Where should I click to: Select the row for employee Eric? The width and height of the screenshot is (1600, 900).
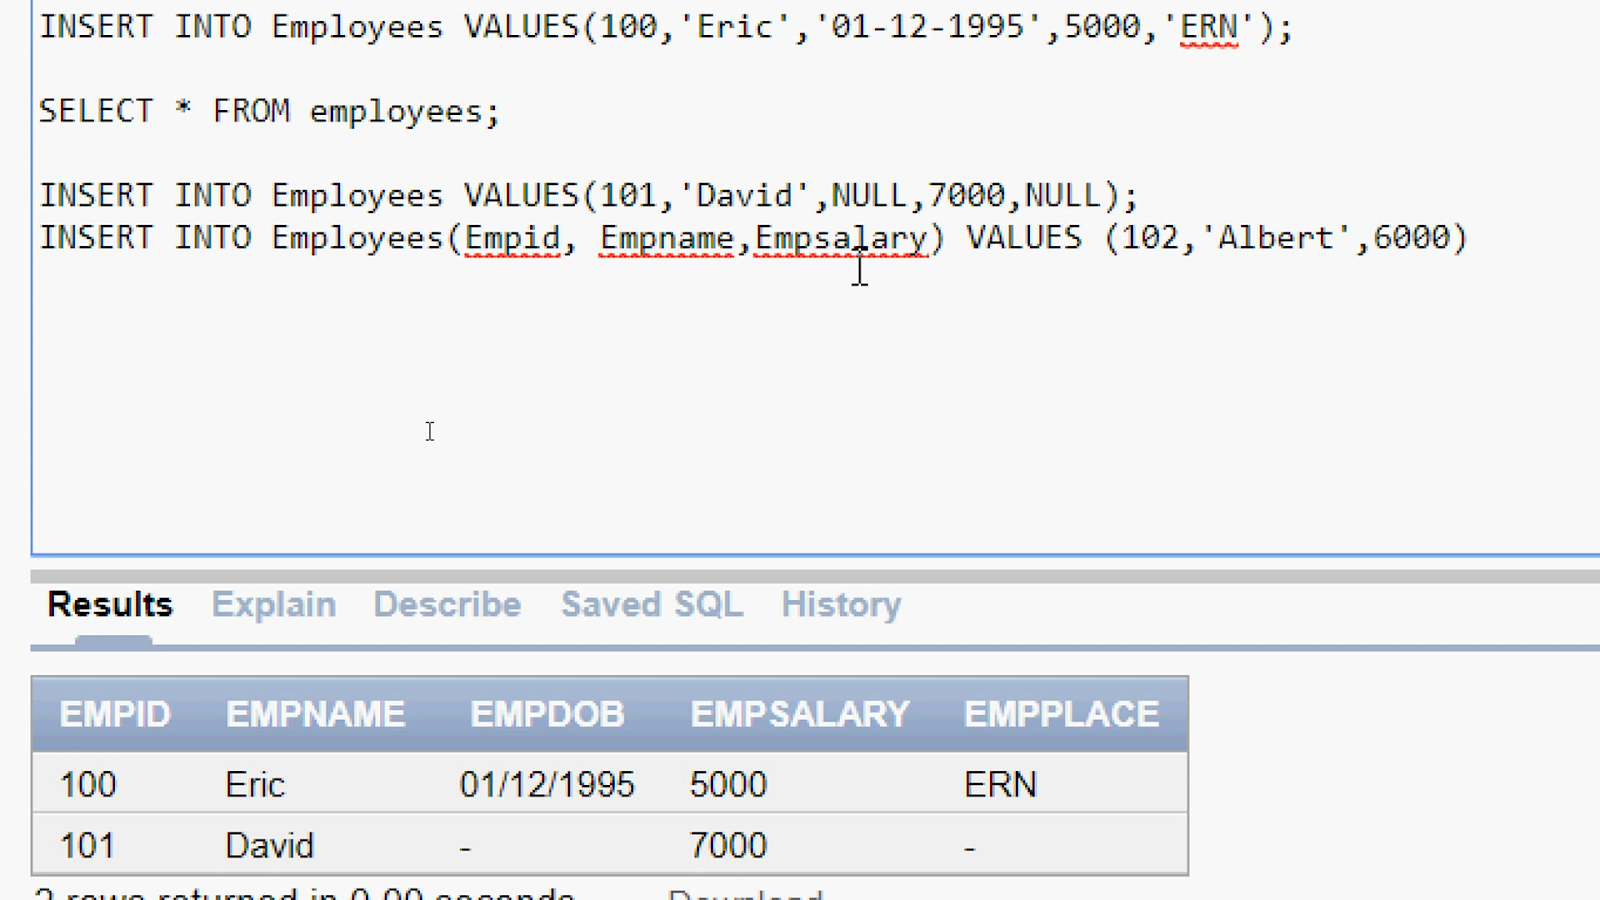tap(400, 783)
